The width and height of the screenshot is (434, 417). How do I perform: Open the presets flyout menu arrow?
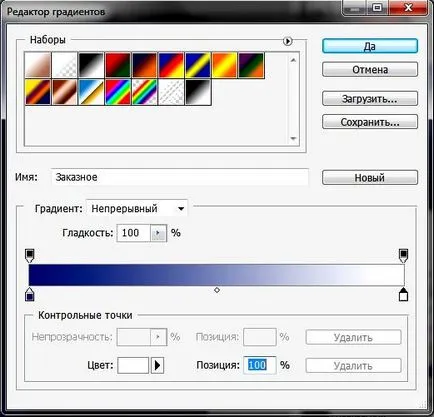[287, 41]
